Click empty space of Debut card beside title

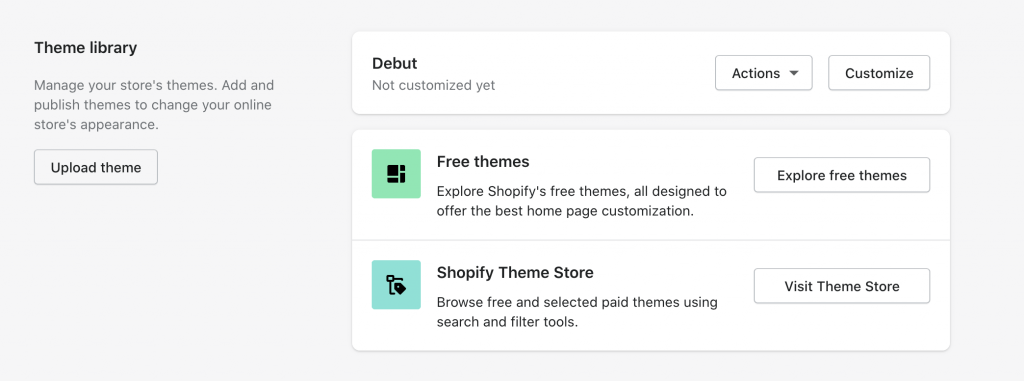pyautogui.click(x=588, y=73)
